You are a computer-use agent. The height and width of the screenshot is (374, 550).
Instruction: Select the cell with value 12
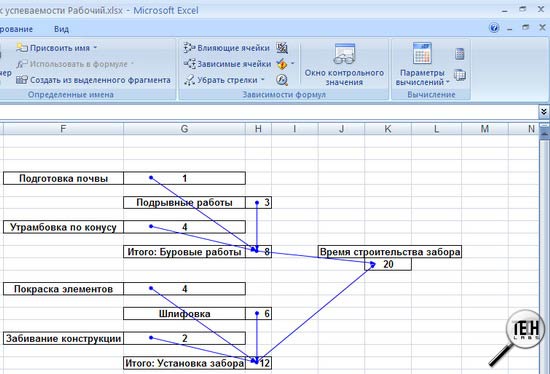[259, 363]
